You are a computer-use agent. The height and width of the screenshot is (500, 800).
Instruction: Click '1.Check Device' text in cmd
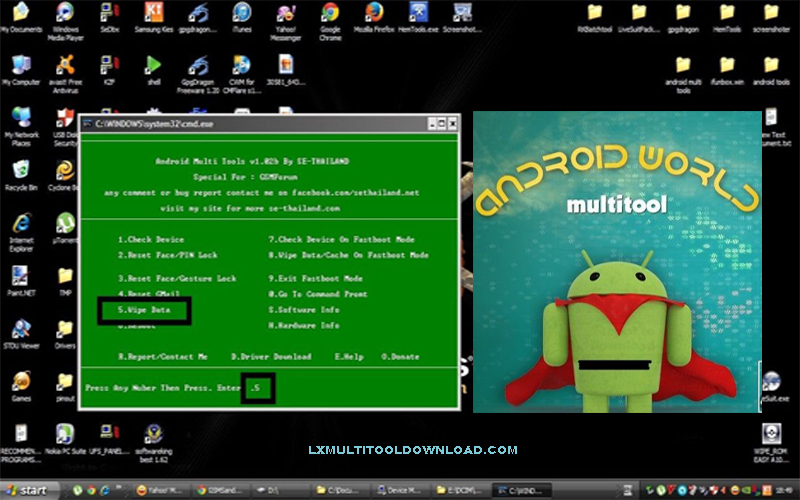(x=151, y=239)
